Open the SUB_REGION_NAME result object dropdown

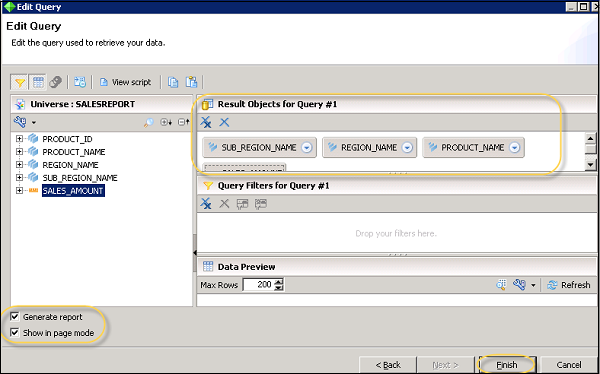click(x=307, y=147)
